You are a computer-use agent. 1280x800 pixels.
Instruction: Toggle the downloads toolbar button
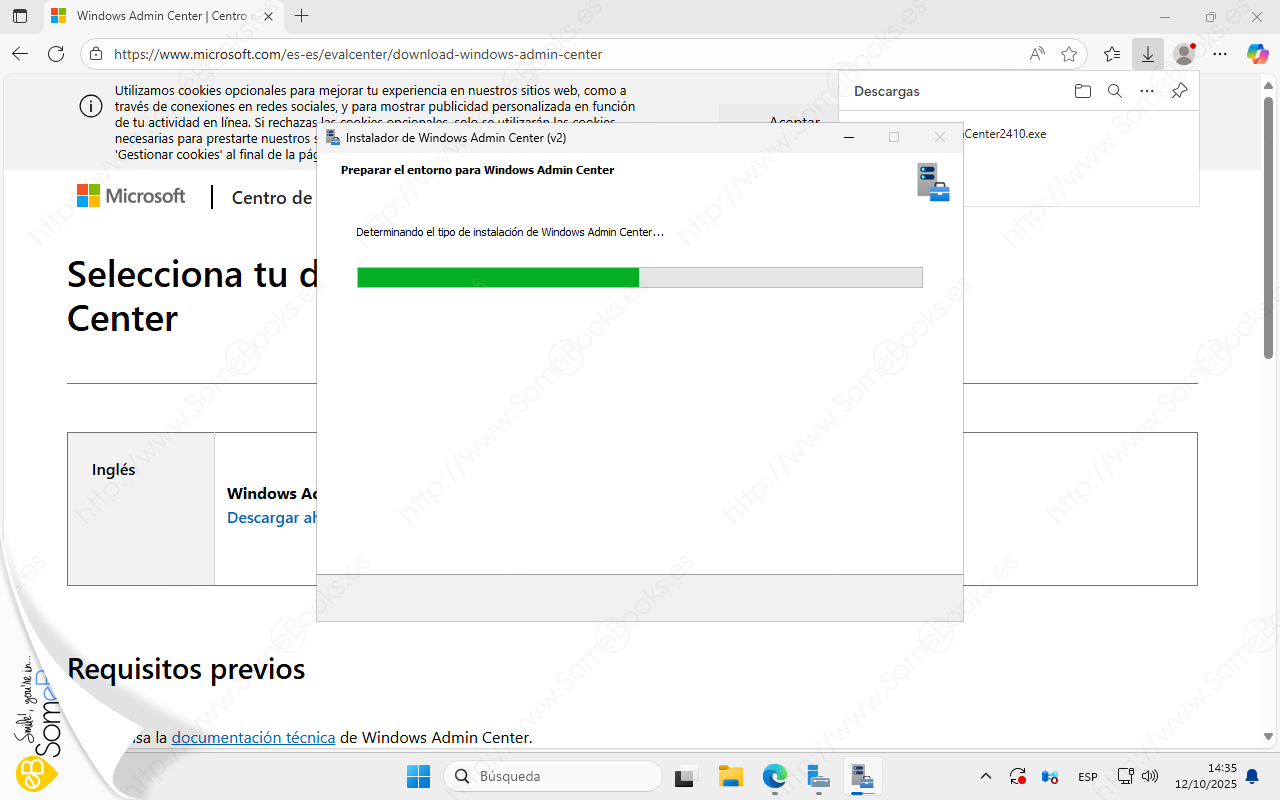coord(1148,54)
